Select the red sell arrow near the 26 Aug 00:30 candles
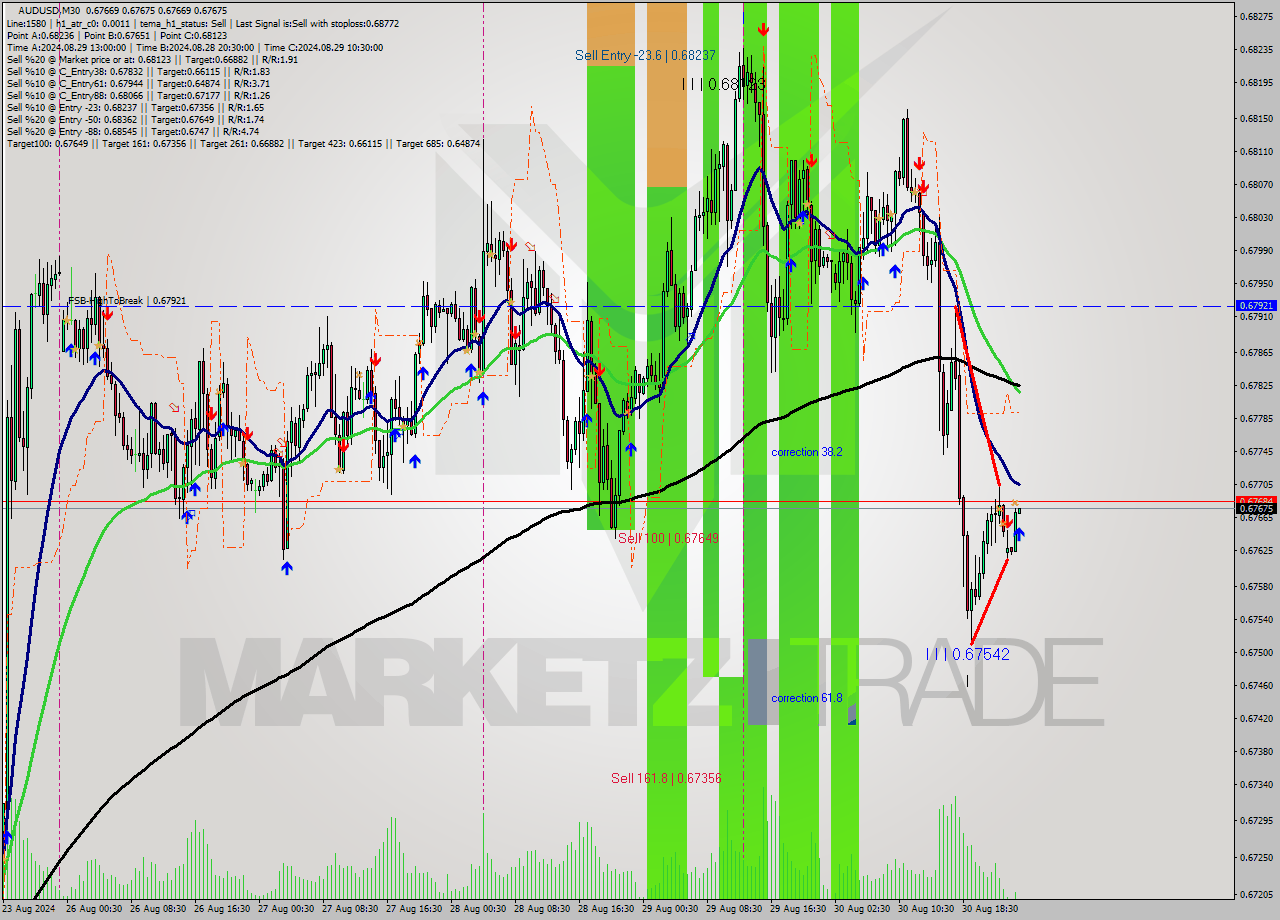This screenshot has width=1280, height=920. pos(107,311)
